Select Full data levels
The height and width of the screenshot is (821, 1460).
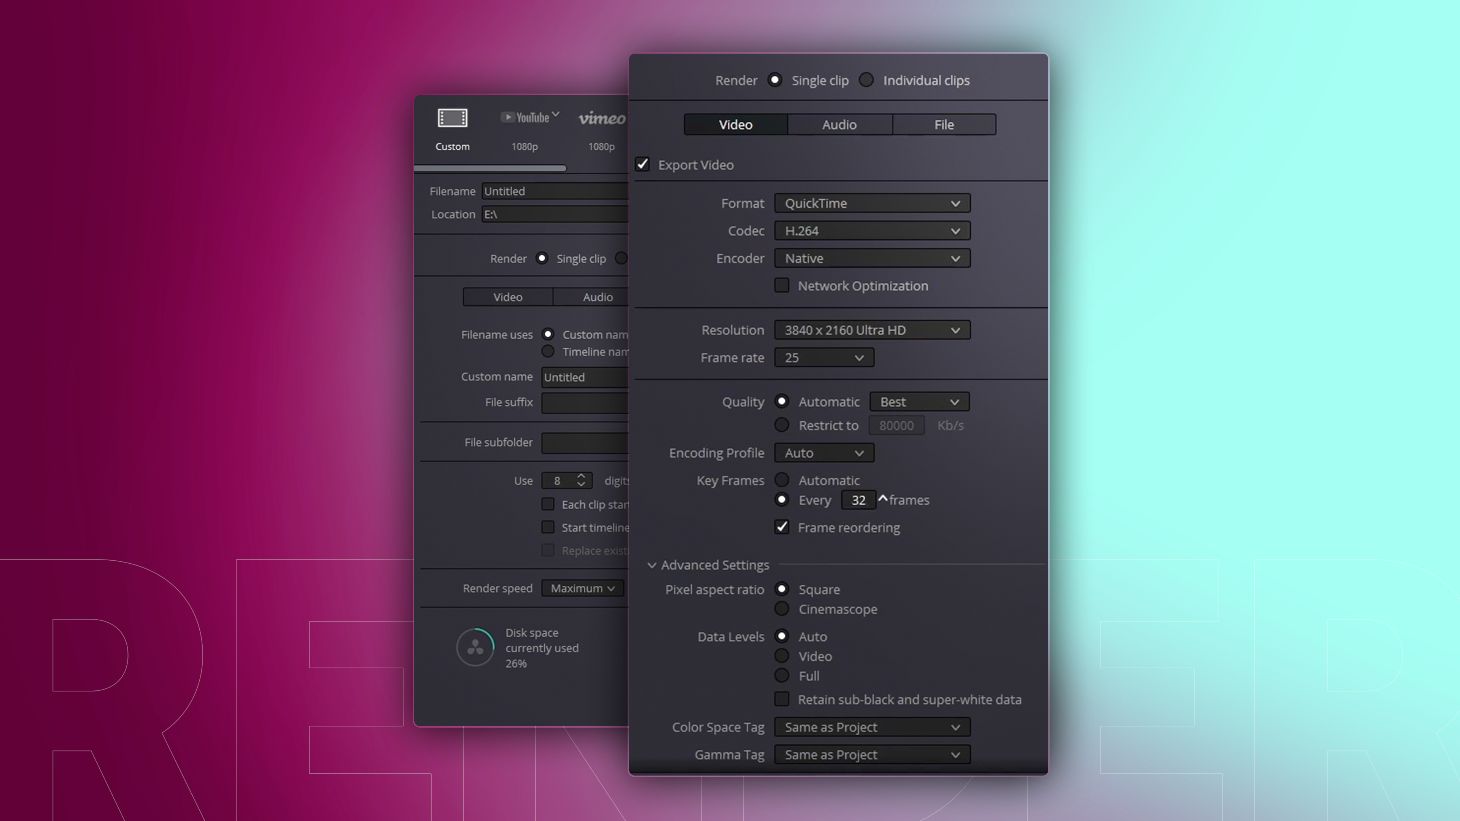[782, 676]
